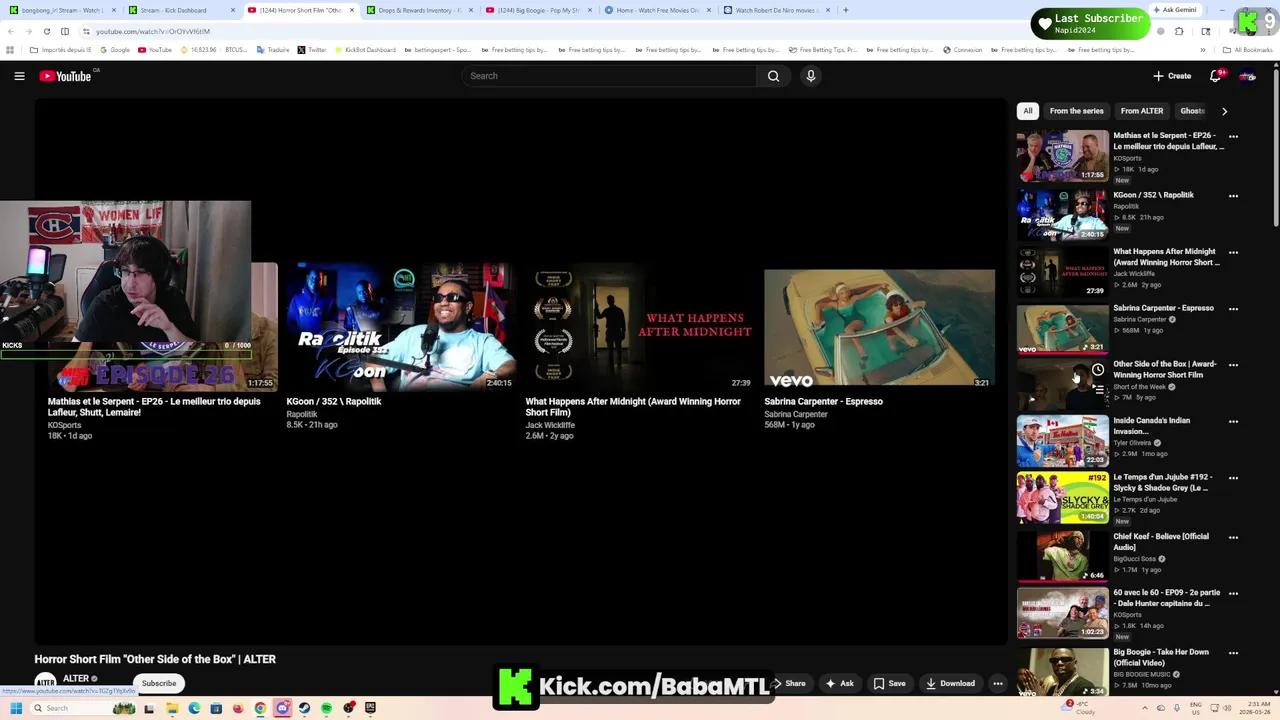The image size is (1280, 720).
Task: Start voice search with the microphone icon
Action: click(811, 76)
